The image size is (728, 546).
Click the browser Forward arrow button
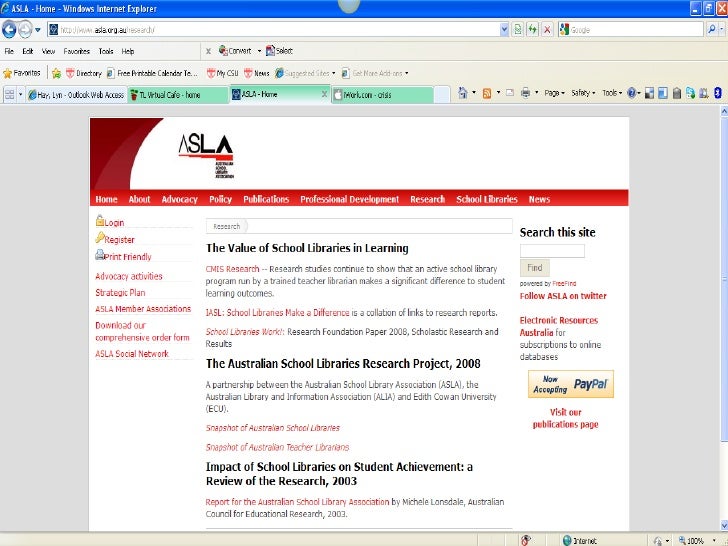[x=25, y=30]
